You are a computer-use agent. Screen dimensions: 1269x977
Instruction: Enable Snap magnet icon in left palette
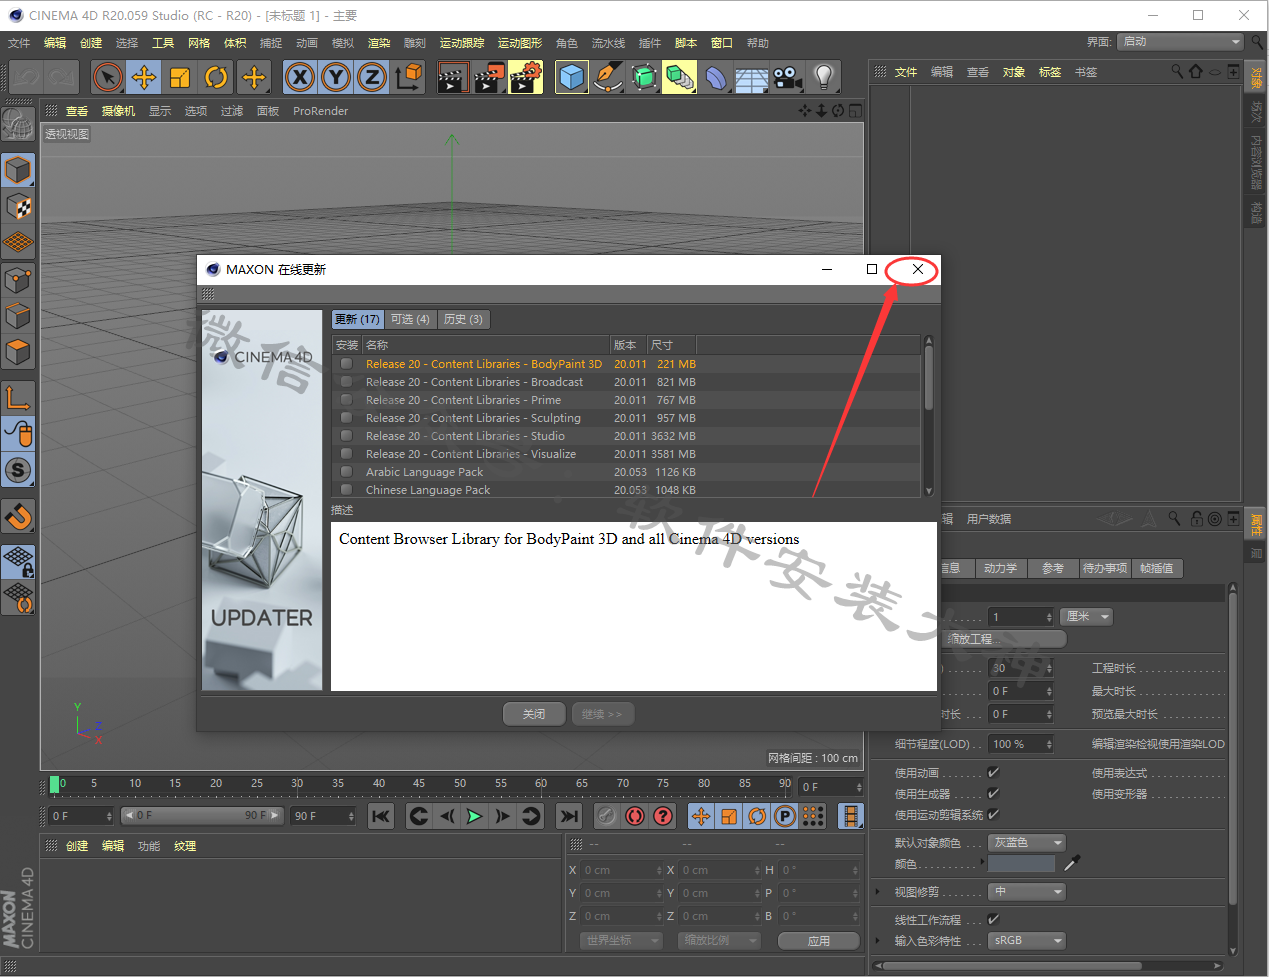click(18, 516)
